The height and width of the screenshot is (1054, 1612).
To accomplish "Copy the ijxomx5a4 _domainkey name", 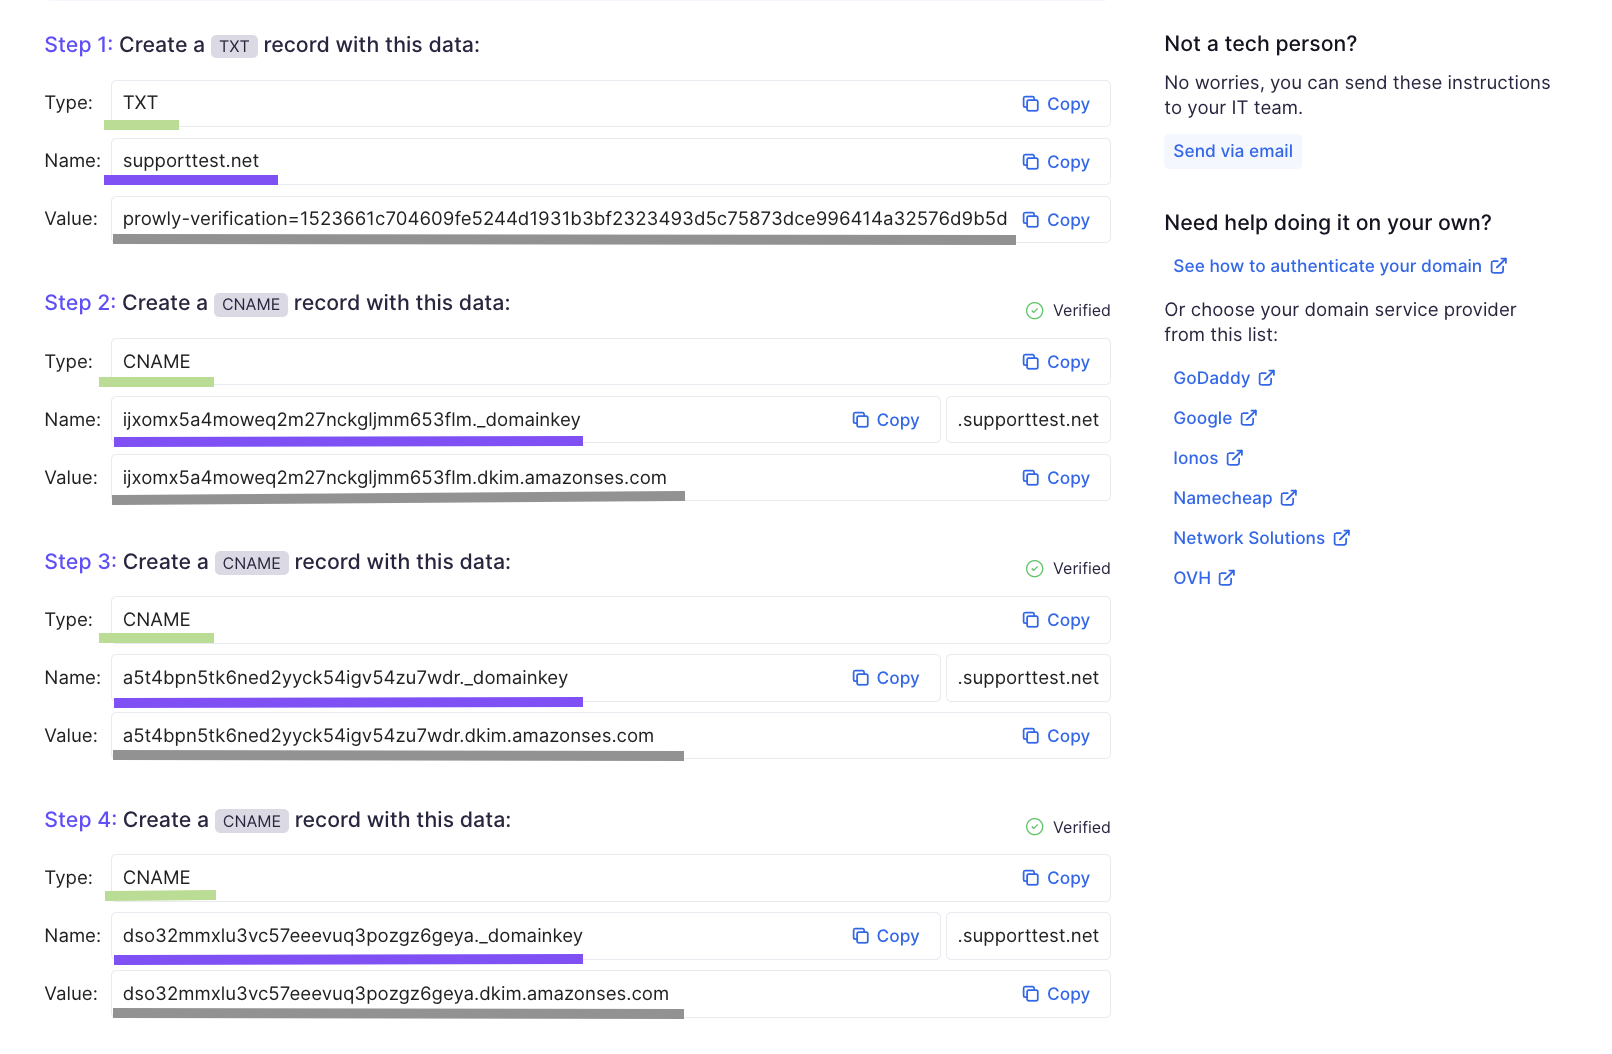I will tap(885, 420).
